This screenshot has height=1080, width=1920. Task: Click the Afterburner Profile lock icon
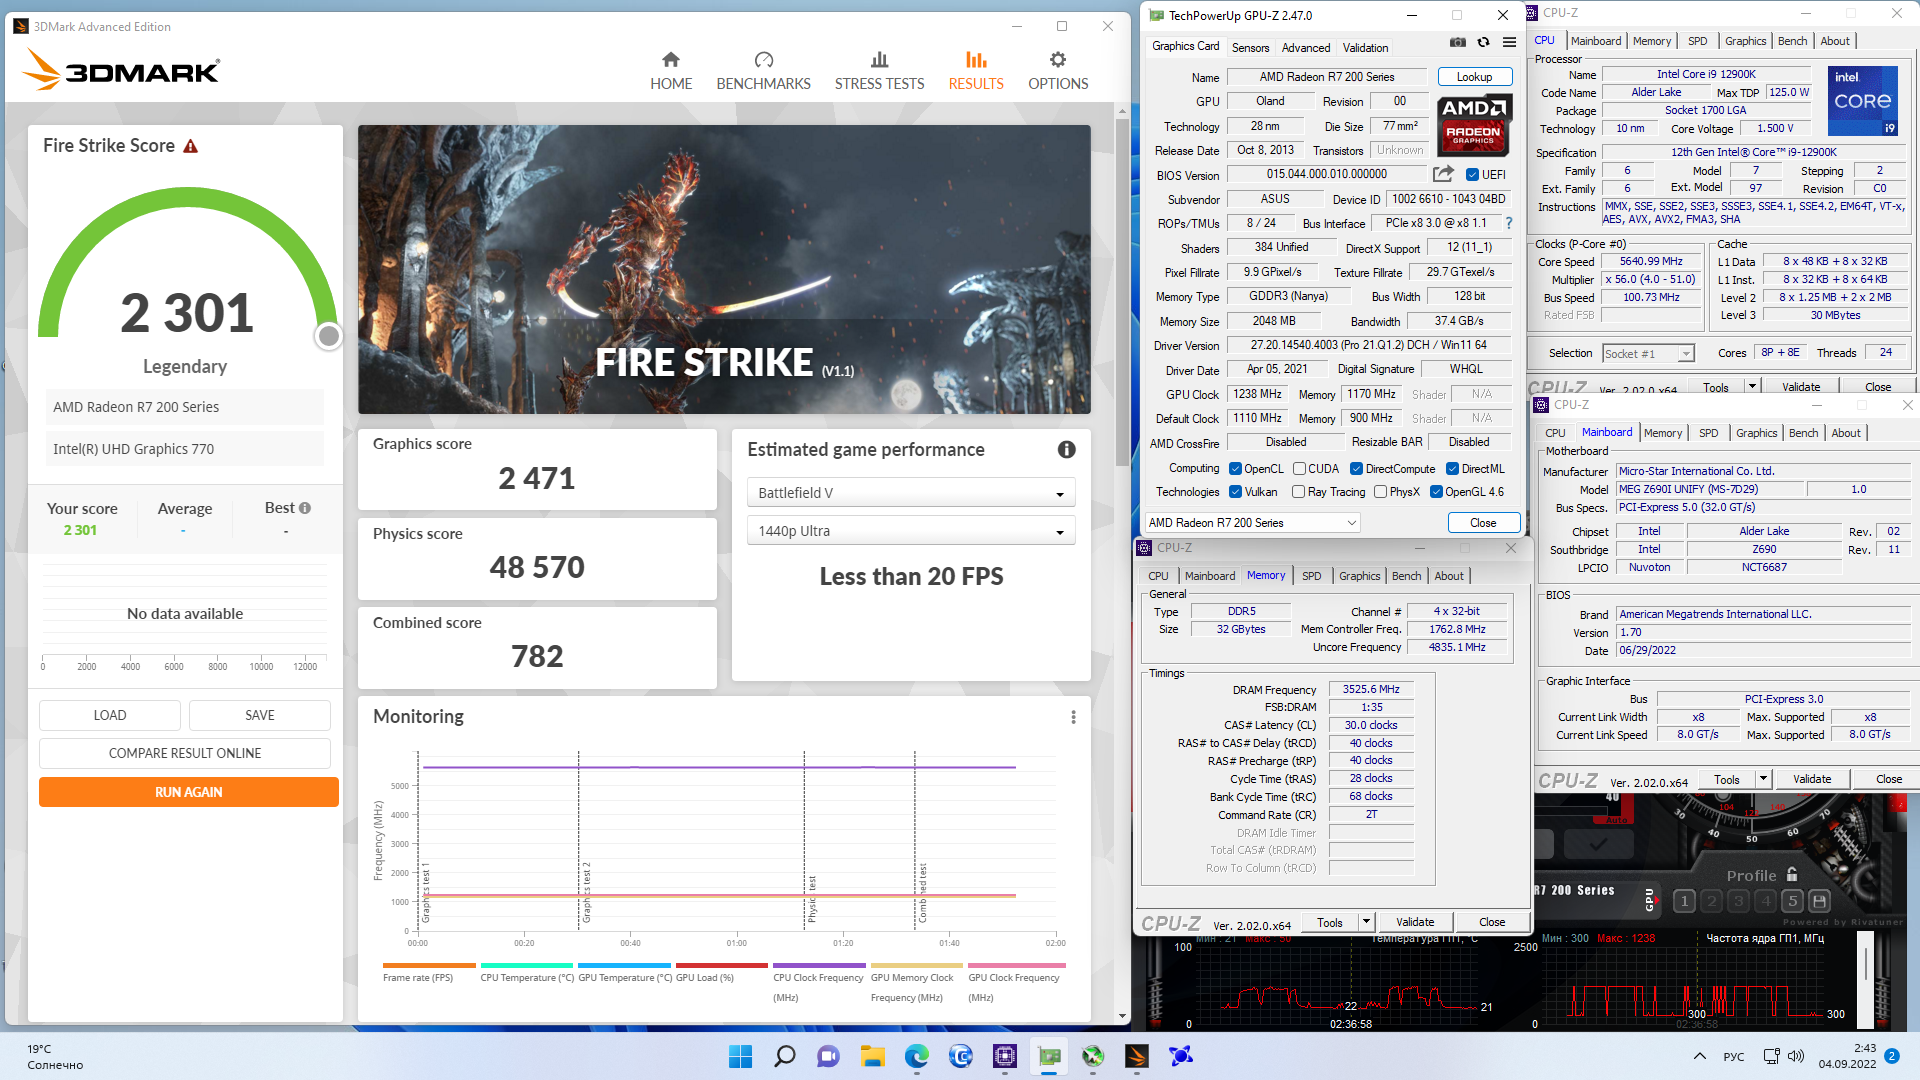[1791, 874]
